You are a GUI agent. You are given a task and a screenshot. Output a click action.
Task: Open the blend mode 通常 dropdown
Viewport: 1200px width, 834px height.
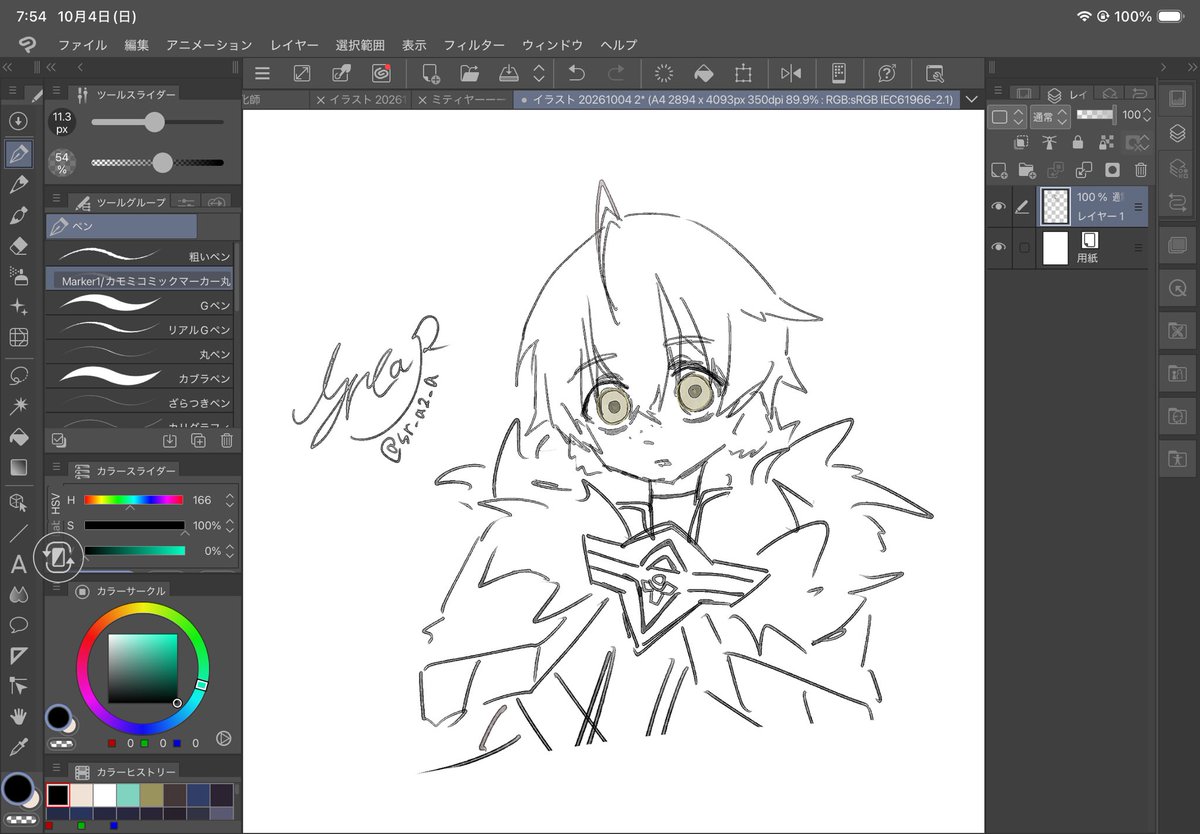coord(1050,116)
